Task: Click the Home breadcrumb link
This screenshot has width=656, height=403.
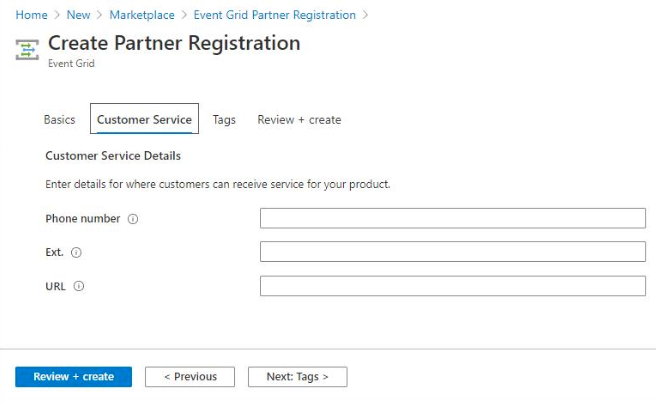Action: 32,15
